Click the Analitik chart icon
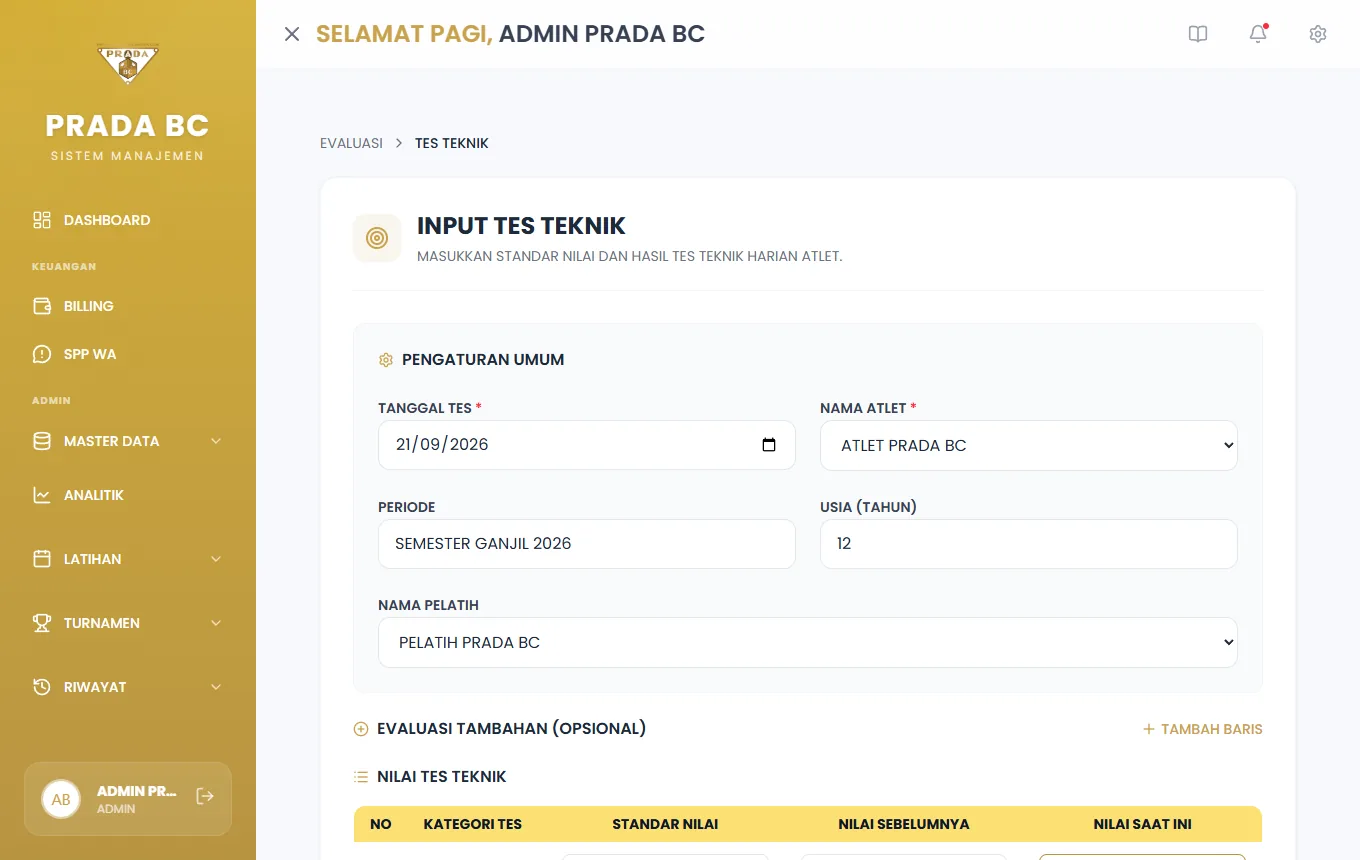 (42, 495)
